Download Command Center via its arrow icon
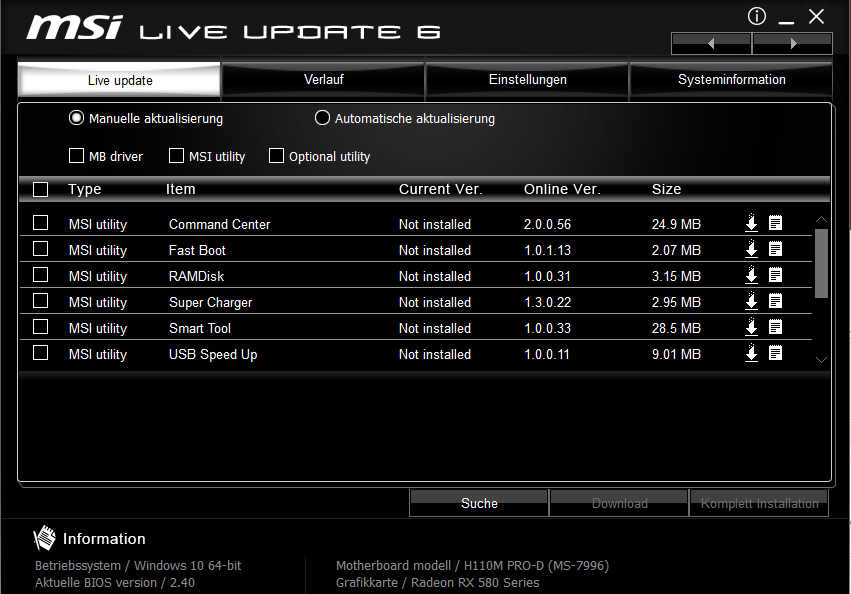This screenshot has width=851, height=594. (751, 223)
